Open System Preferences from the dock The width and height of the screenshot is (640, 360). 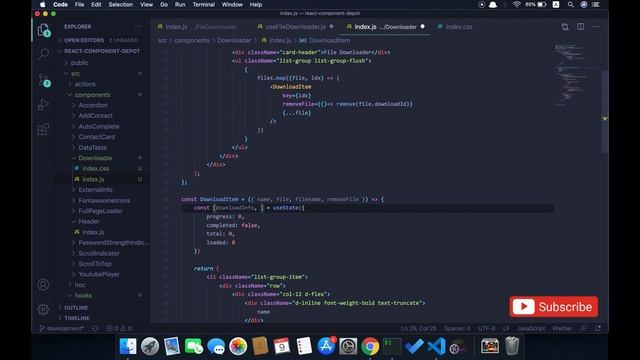click(x=348, y=346)
